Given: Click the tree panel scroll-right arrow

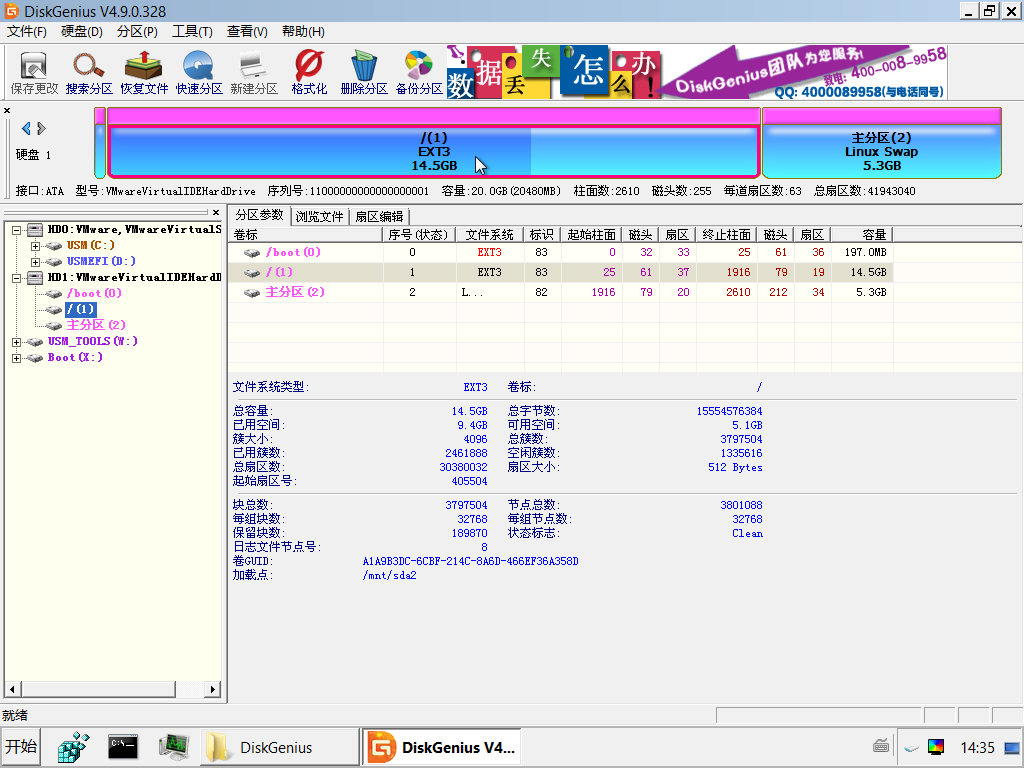Looking at the screenshot, I should pos(212,689).
